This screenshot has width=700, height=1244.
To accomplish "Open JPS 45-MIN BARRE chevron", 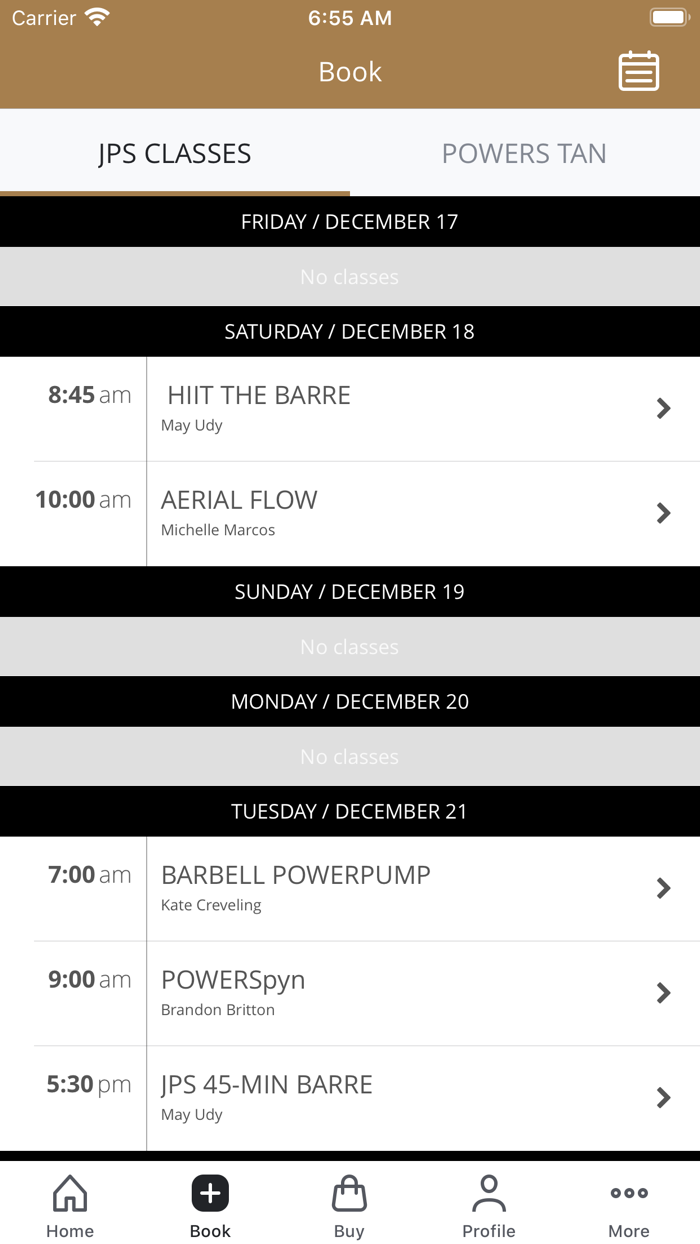I will [663, 1098].
